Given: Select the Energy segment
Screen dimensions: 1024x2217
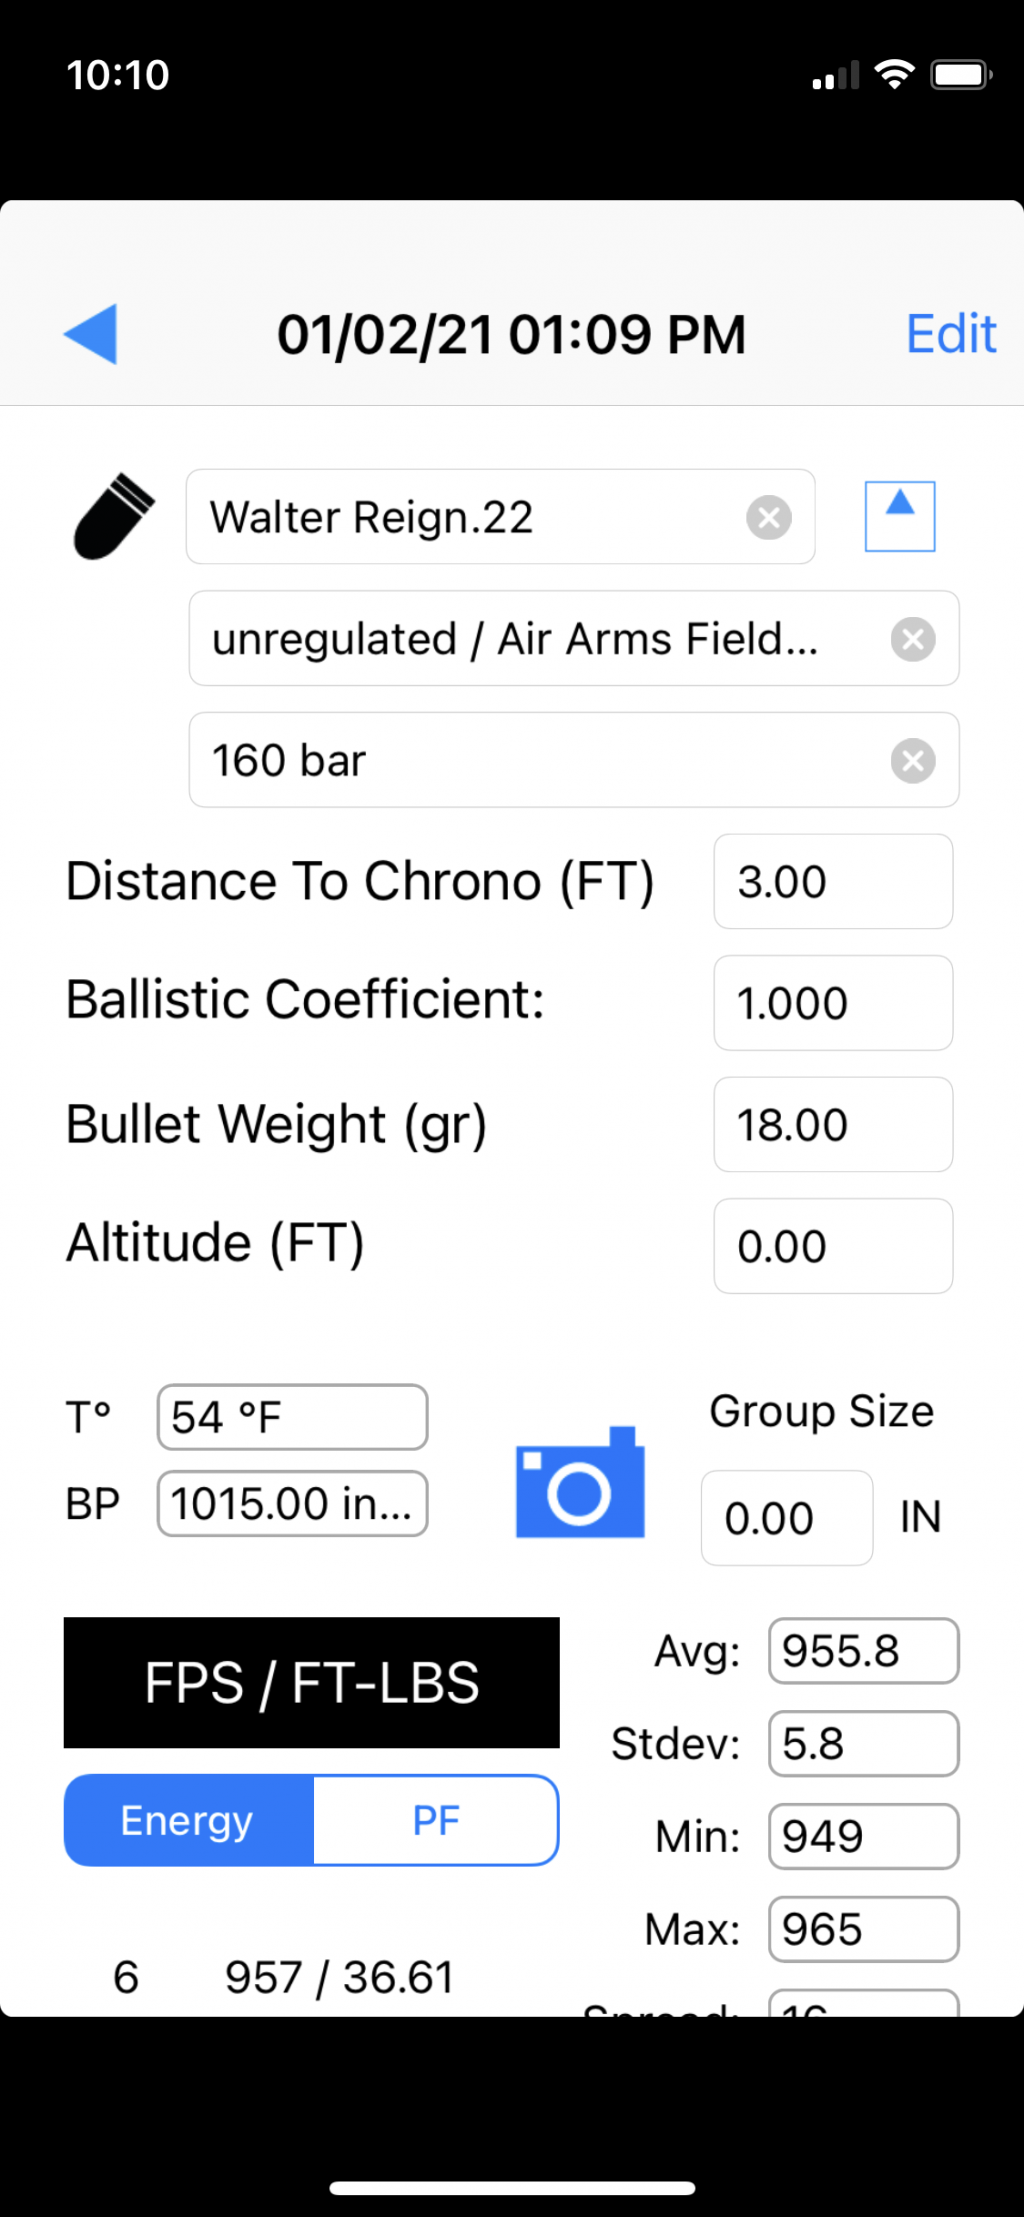Looking at the screenshot, I should tap(189, 1820).
